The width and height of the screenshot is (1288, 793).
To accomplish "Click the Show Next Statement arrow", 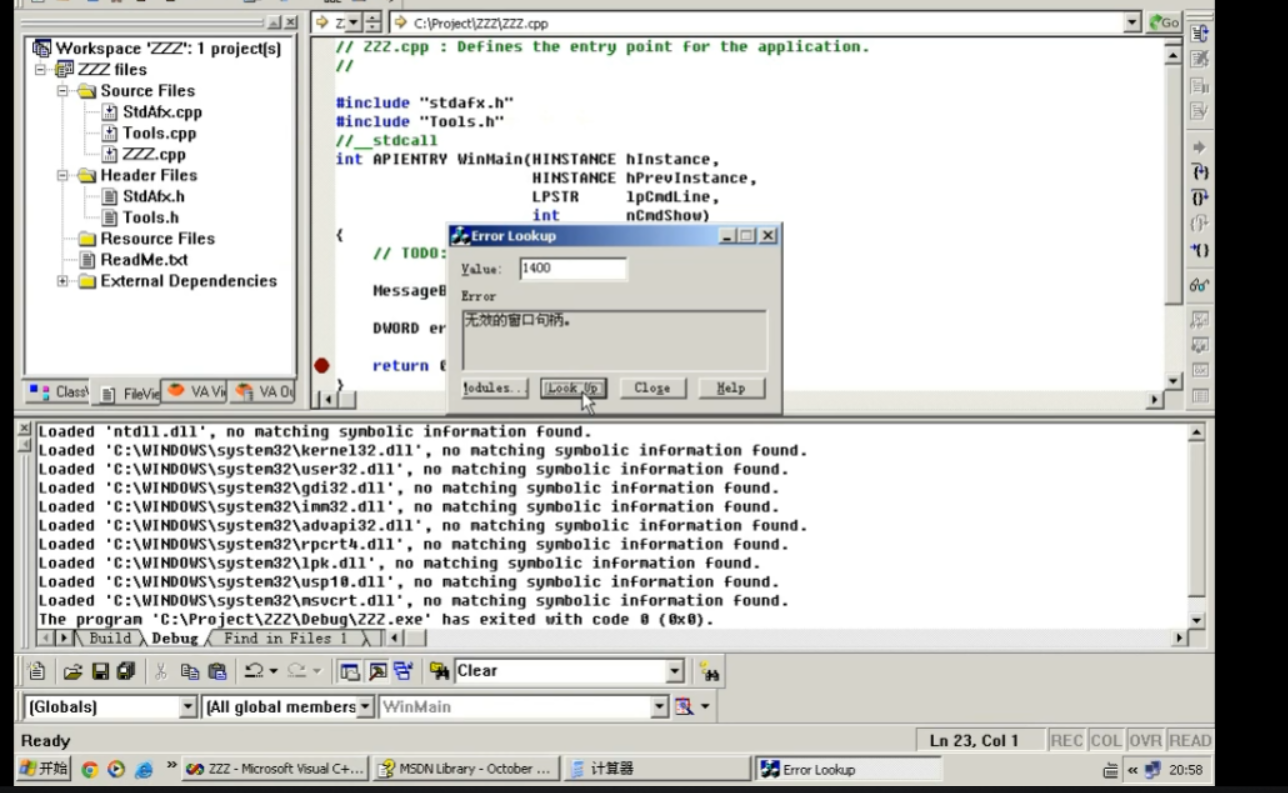I will 1200,147.
